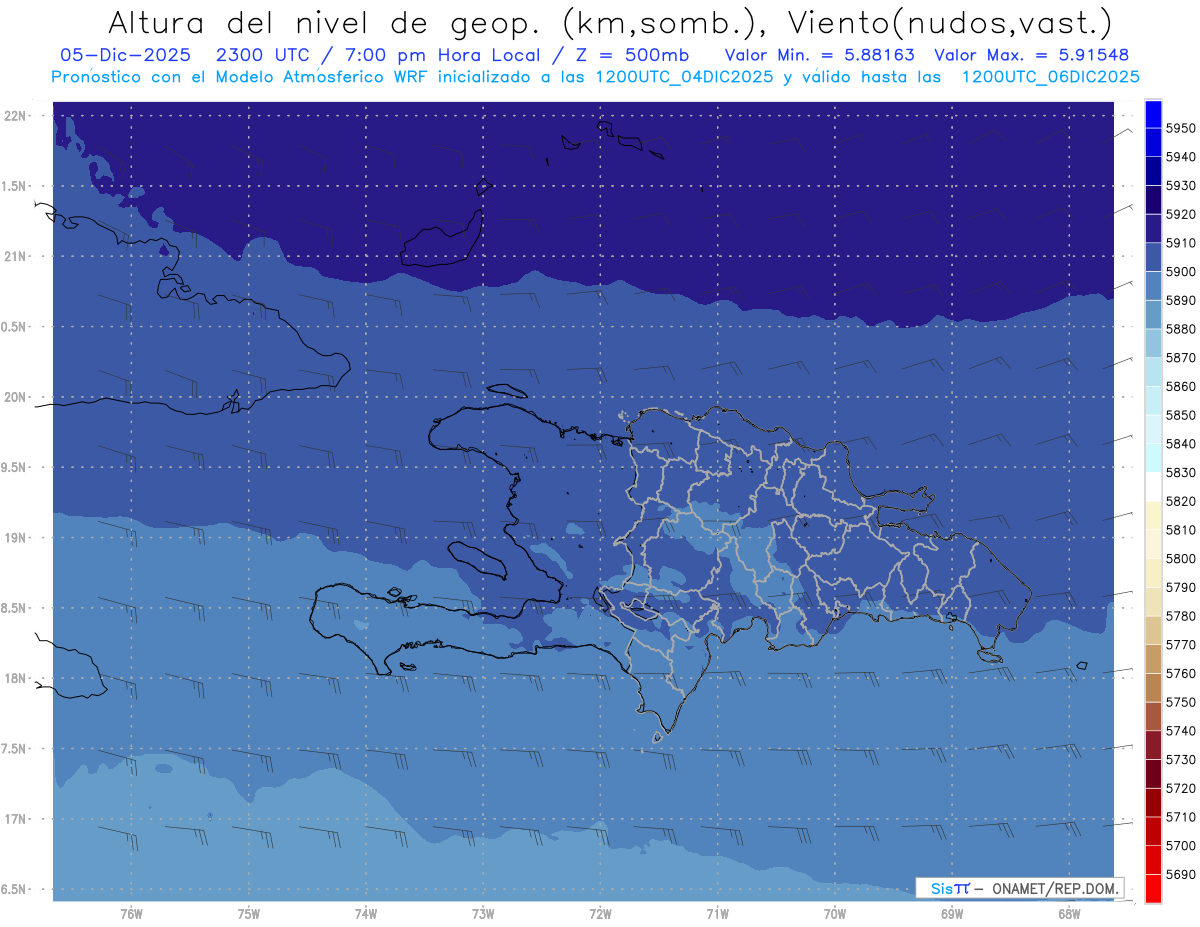Screen dimensions: 1200x927
Task: Click the '18N' latitude label
Action: [x=17, y=678]
